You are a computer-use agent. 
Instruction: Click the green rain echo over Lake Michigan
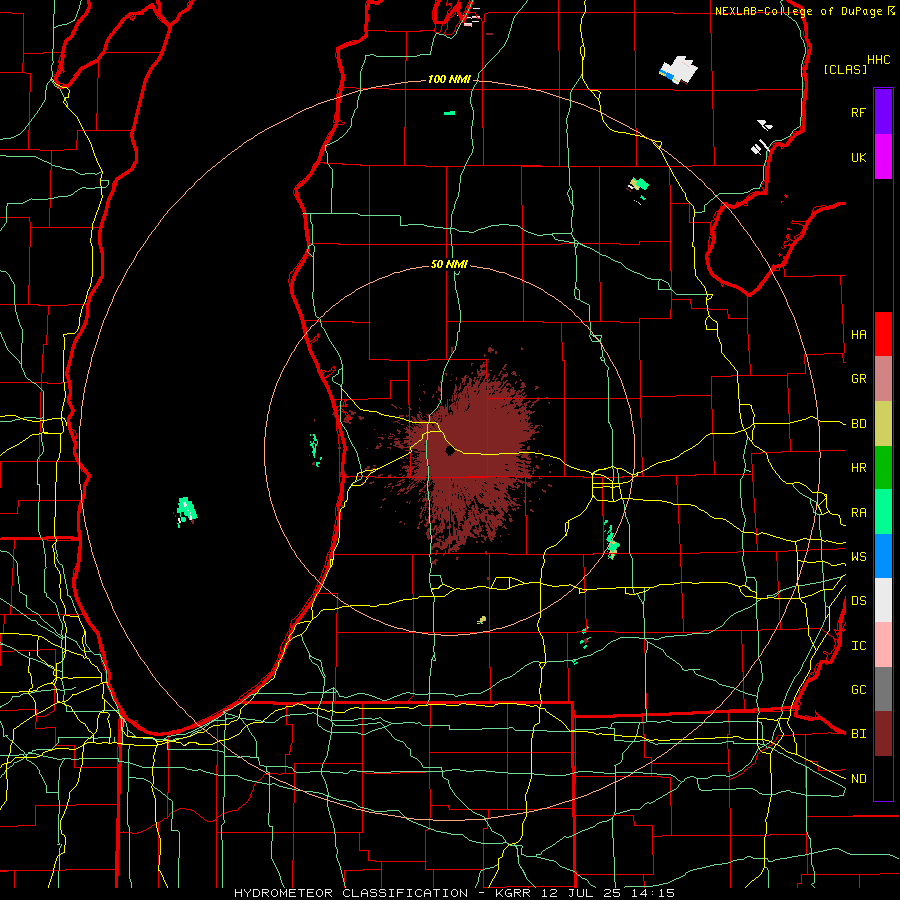click(x=187, y=510)
